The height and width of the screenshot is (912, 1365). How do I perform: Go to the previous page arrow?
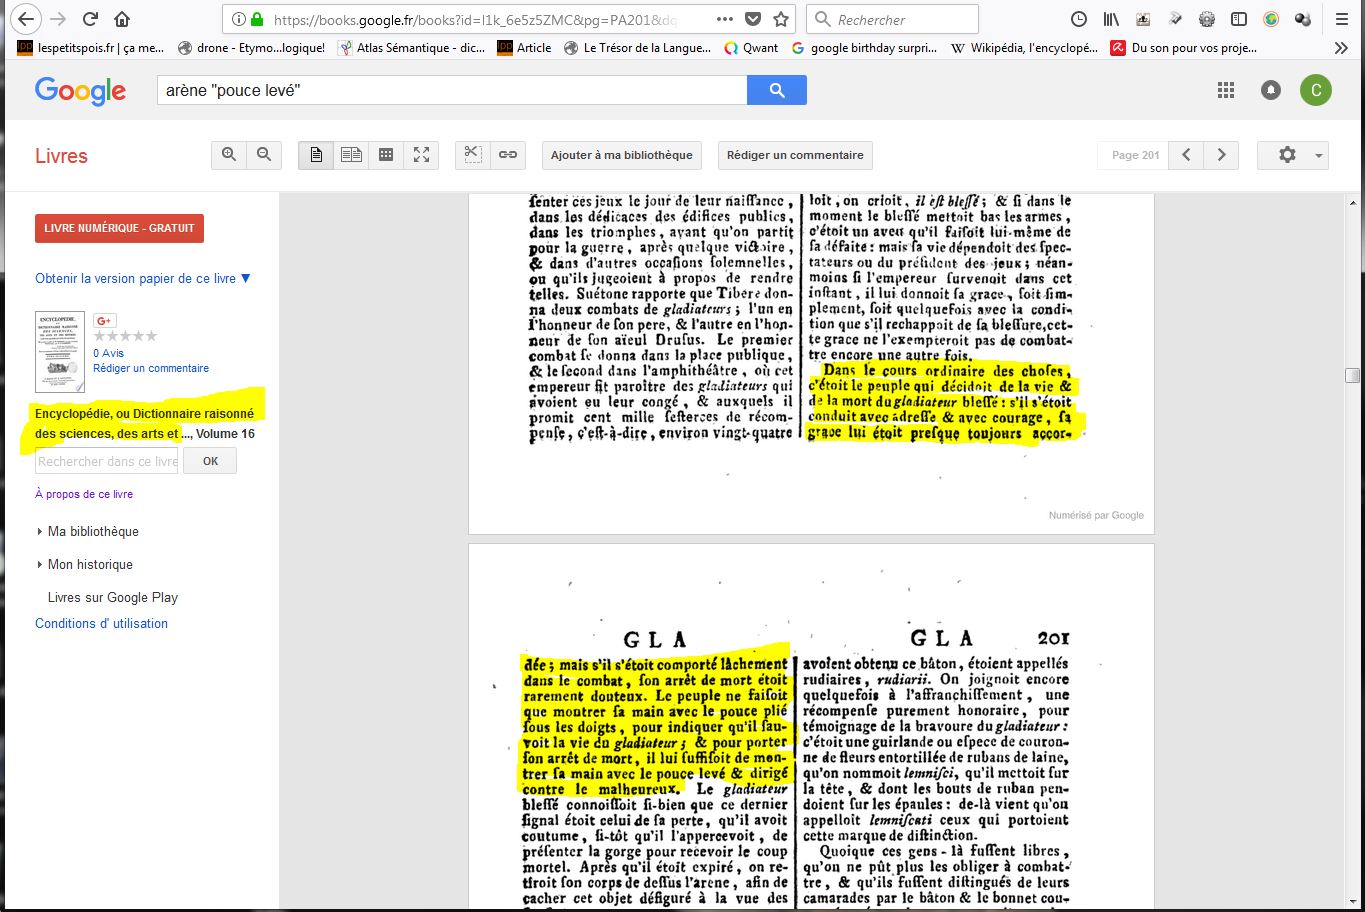1186,155
